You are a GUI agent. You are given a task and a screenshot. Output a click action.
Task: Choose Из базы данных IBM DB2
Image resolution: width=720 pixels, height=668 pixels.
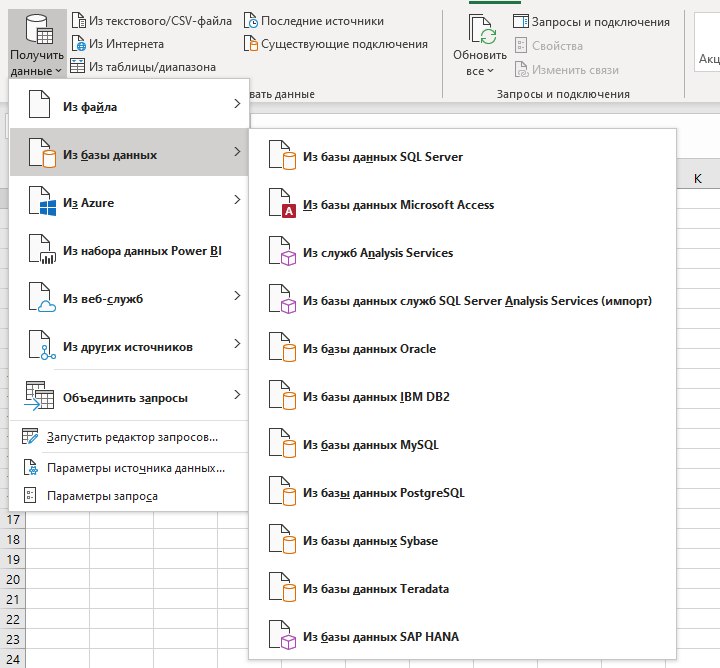click(463, 396)
